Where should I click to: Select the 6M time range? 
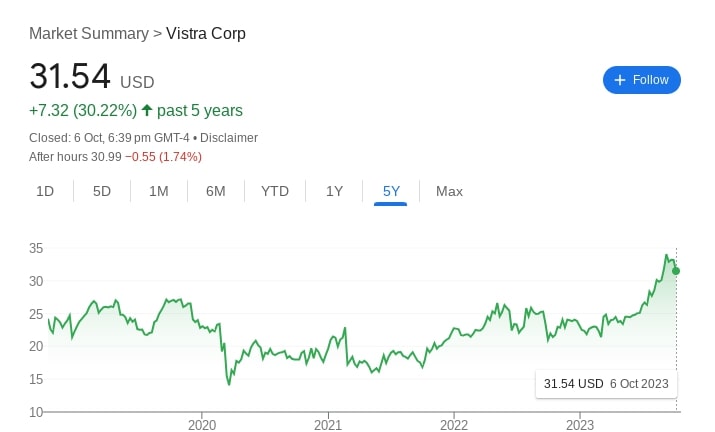(x=215, y=191)
